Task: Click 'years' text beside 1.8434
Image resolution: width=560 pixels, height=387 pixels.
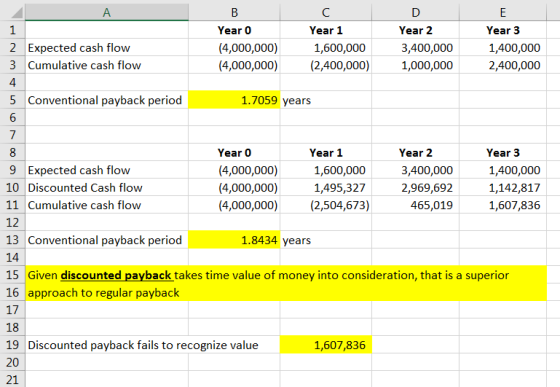Action: [x=296, y=241]
